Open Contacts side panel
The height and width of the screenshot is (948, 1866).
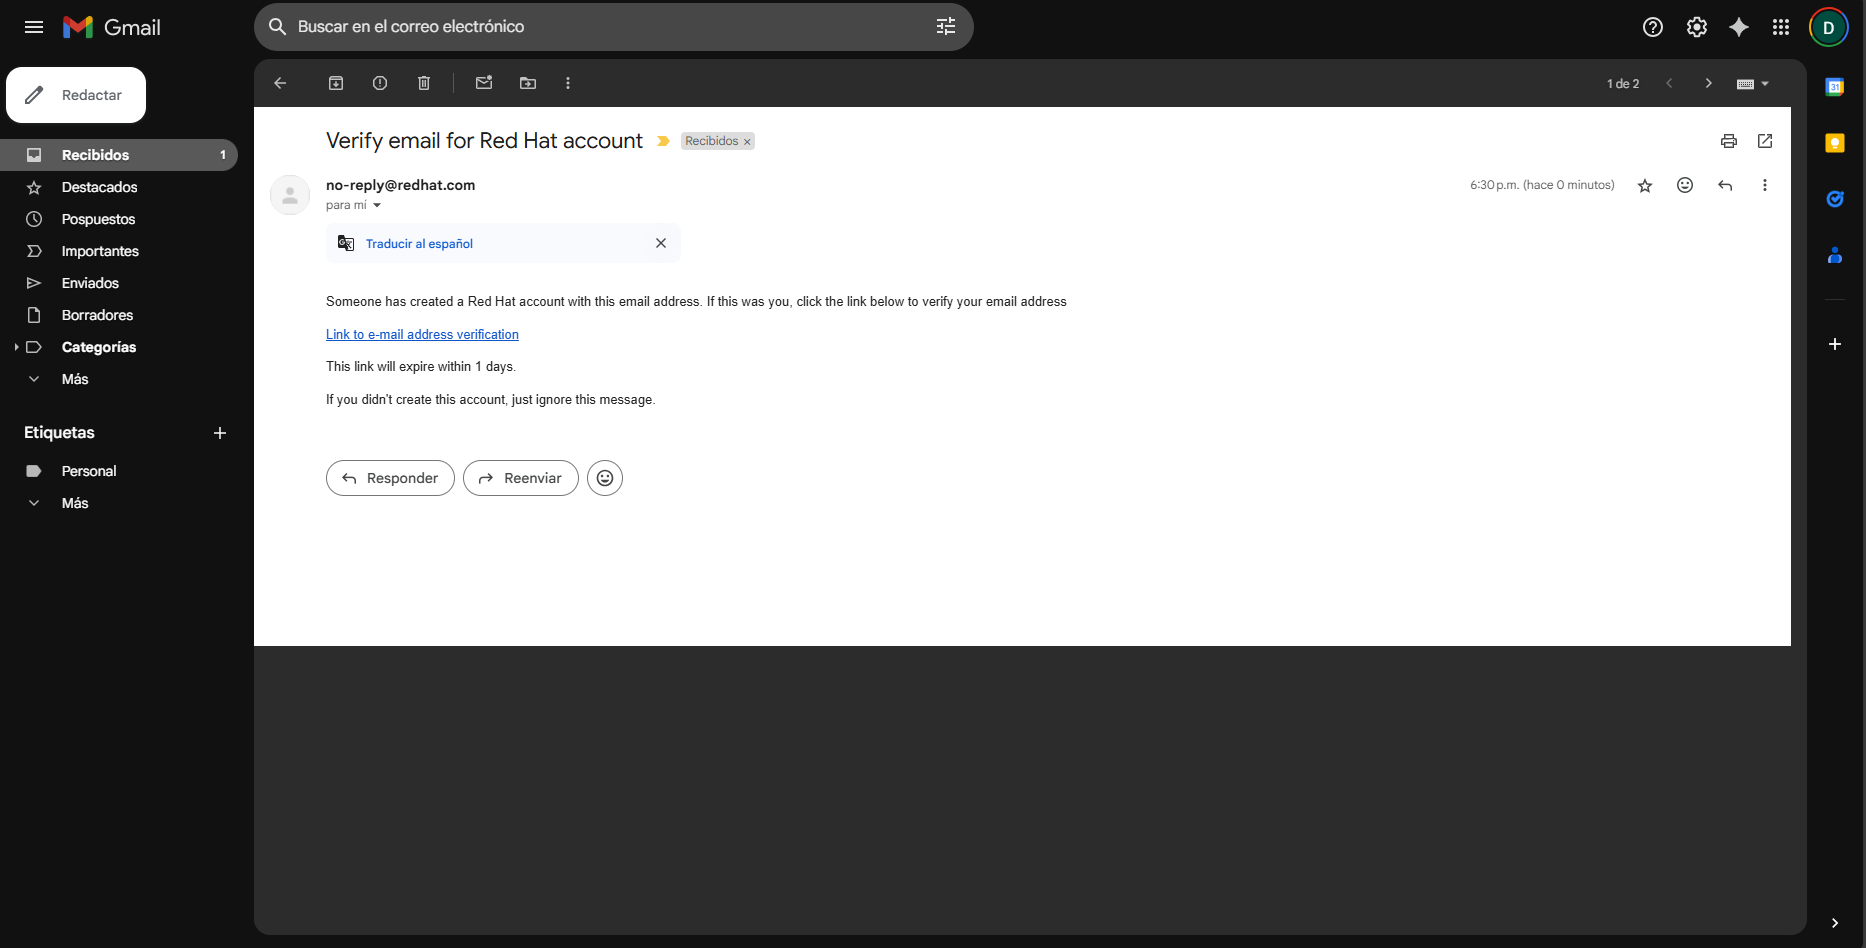(1835, 255)
